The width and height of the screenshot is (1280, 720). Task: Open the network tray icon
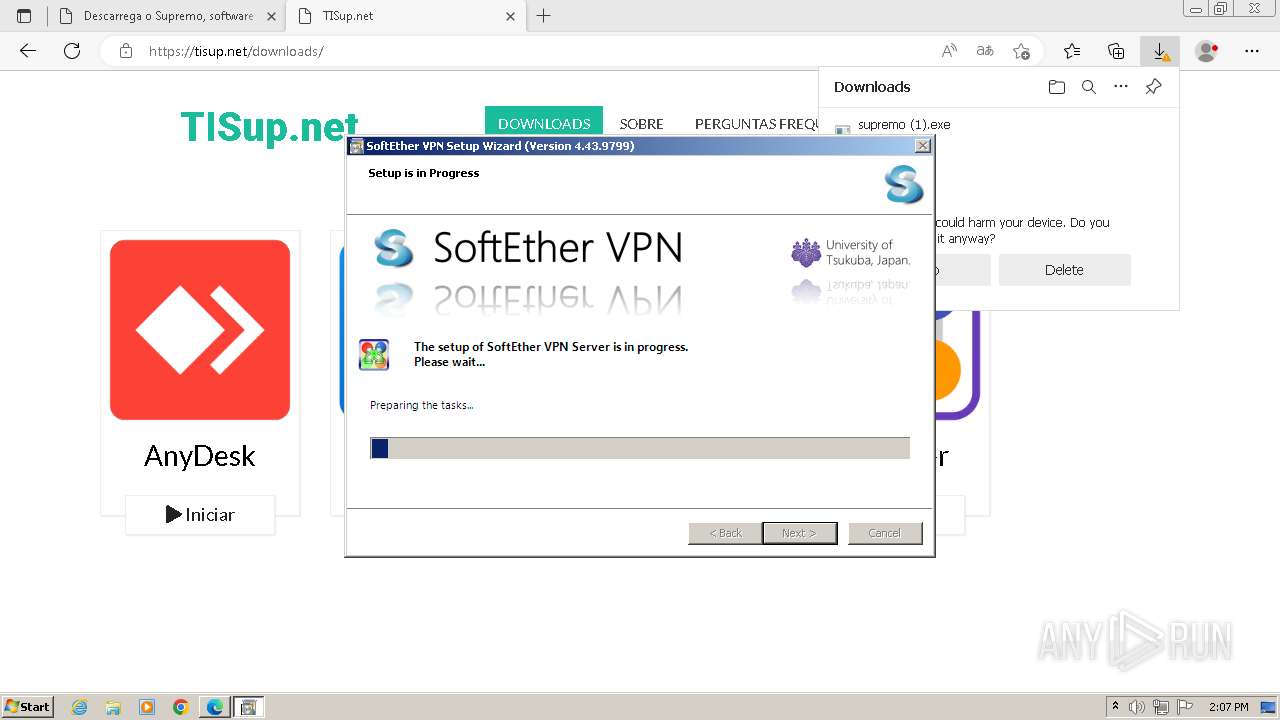tap(1161, 707)
